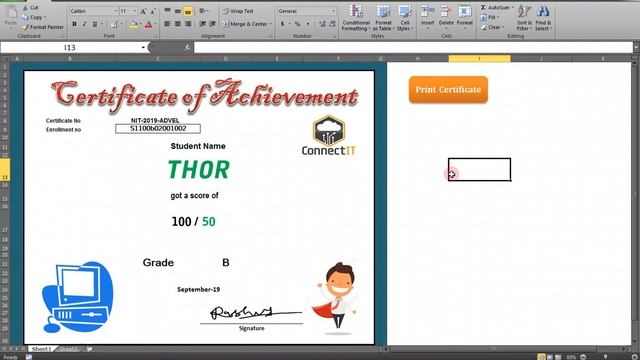The width and height of the screenshot is (640, 360).
Task: Open the Calibri font name dropdown
Action: 116,11
